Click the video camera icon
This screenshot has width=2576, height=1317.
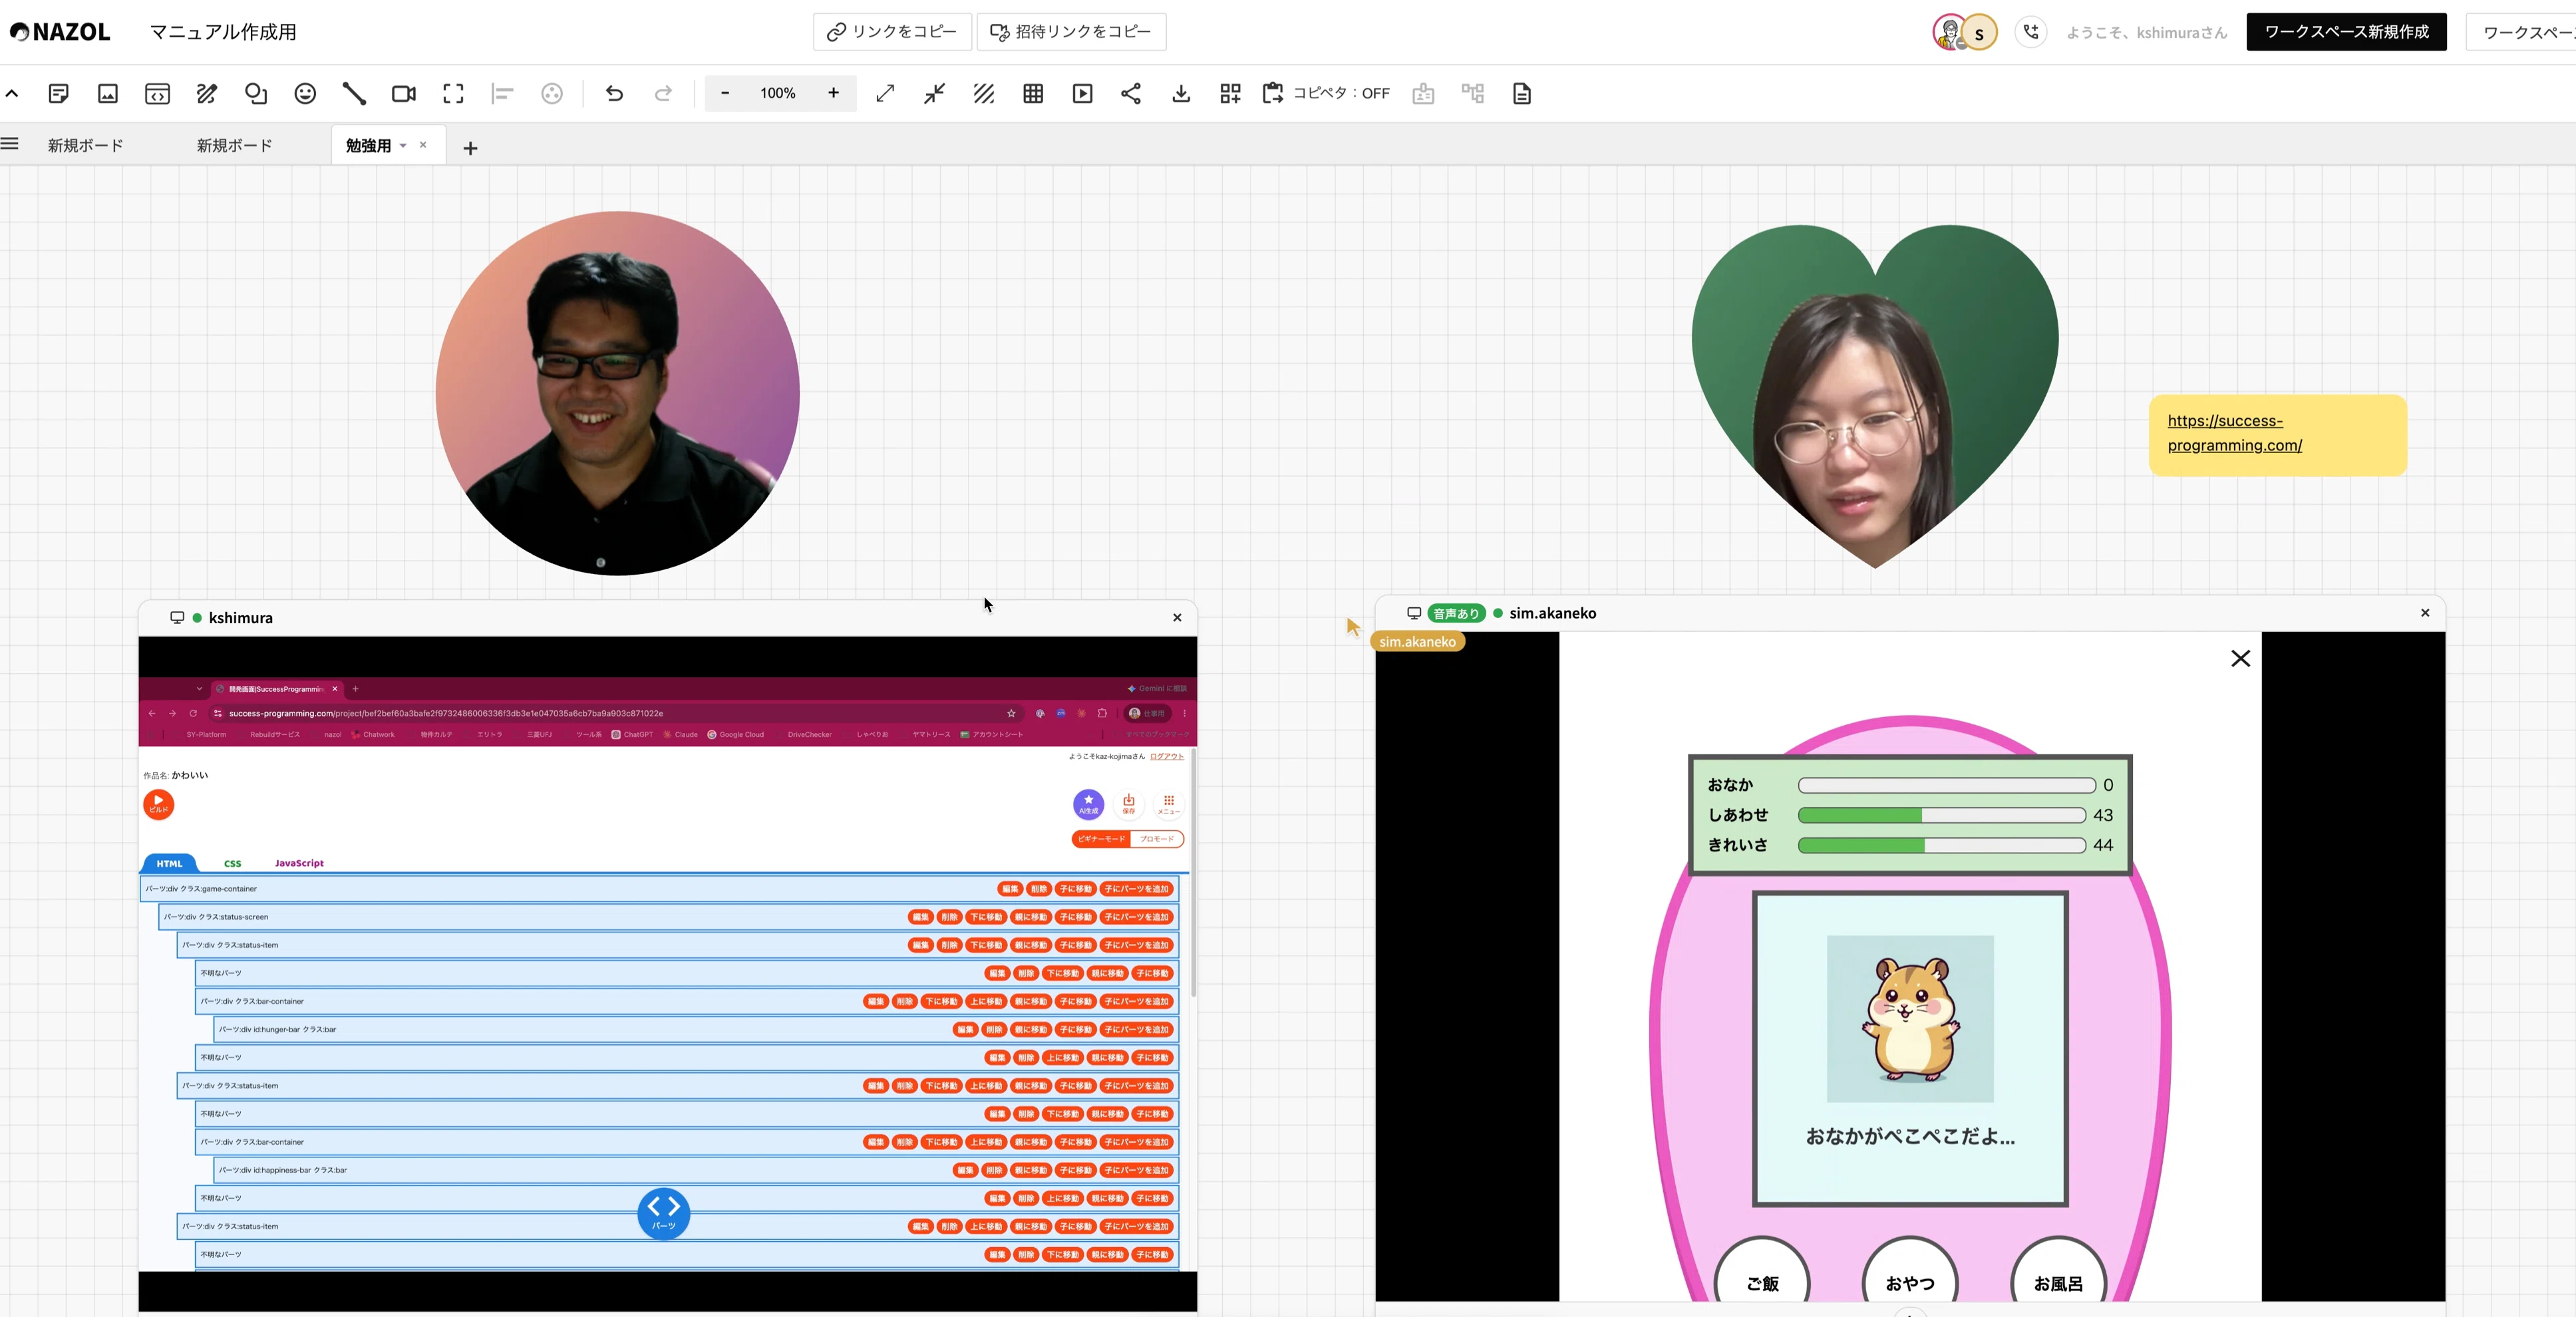404,93
